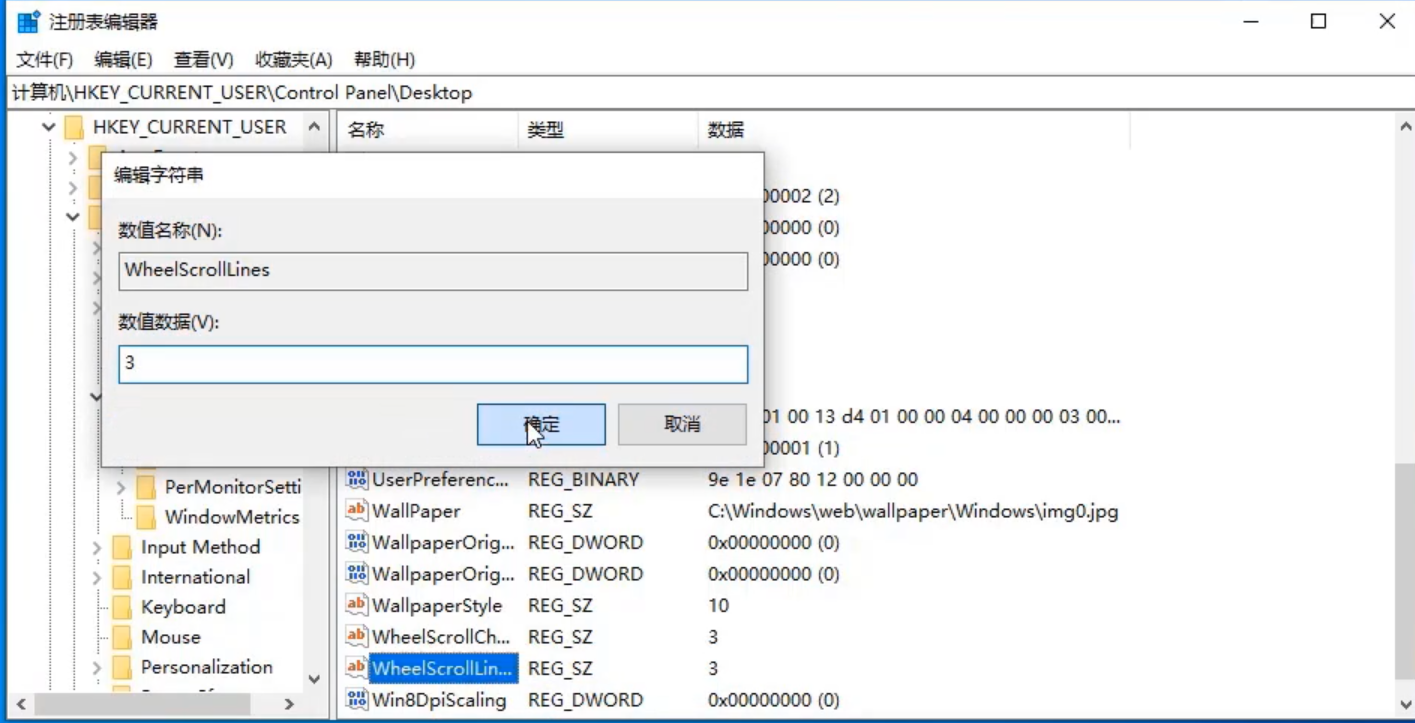Screen dimensions: 1415x723
Task: Select the WallpaperStyle value icon
Action: pyautogui.click(x=356, y=605)
